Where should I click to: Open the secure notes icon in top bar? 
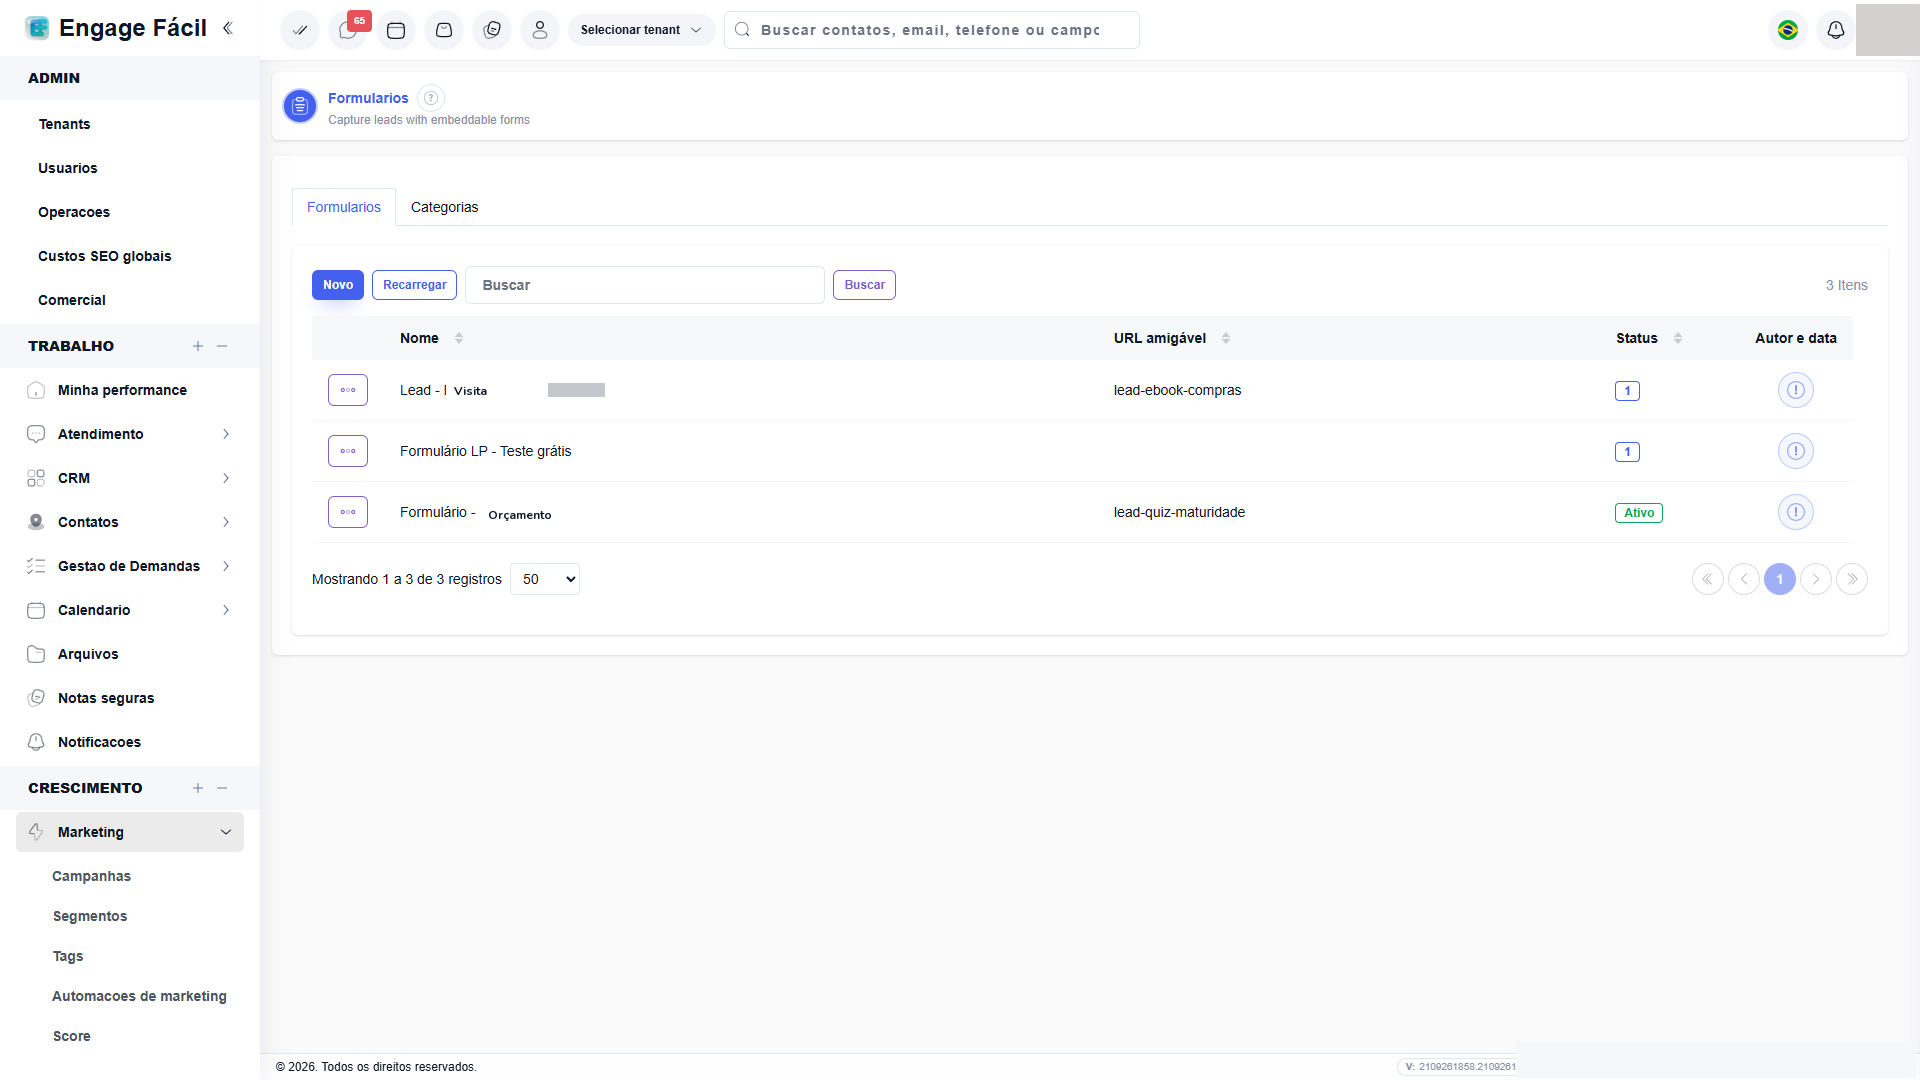pos(492,30)
